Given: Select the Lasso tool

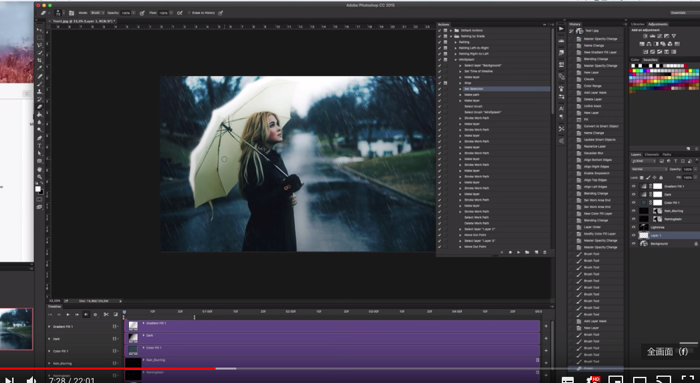Looking at the screenshot, I should tap(40, 45).
